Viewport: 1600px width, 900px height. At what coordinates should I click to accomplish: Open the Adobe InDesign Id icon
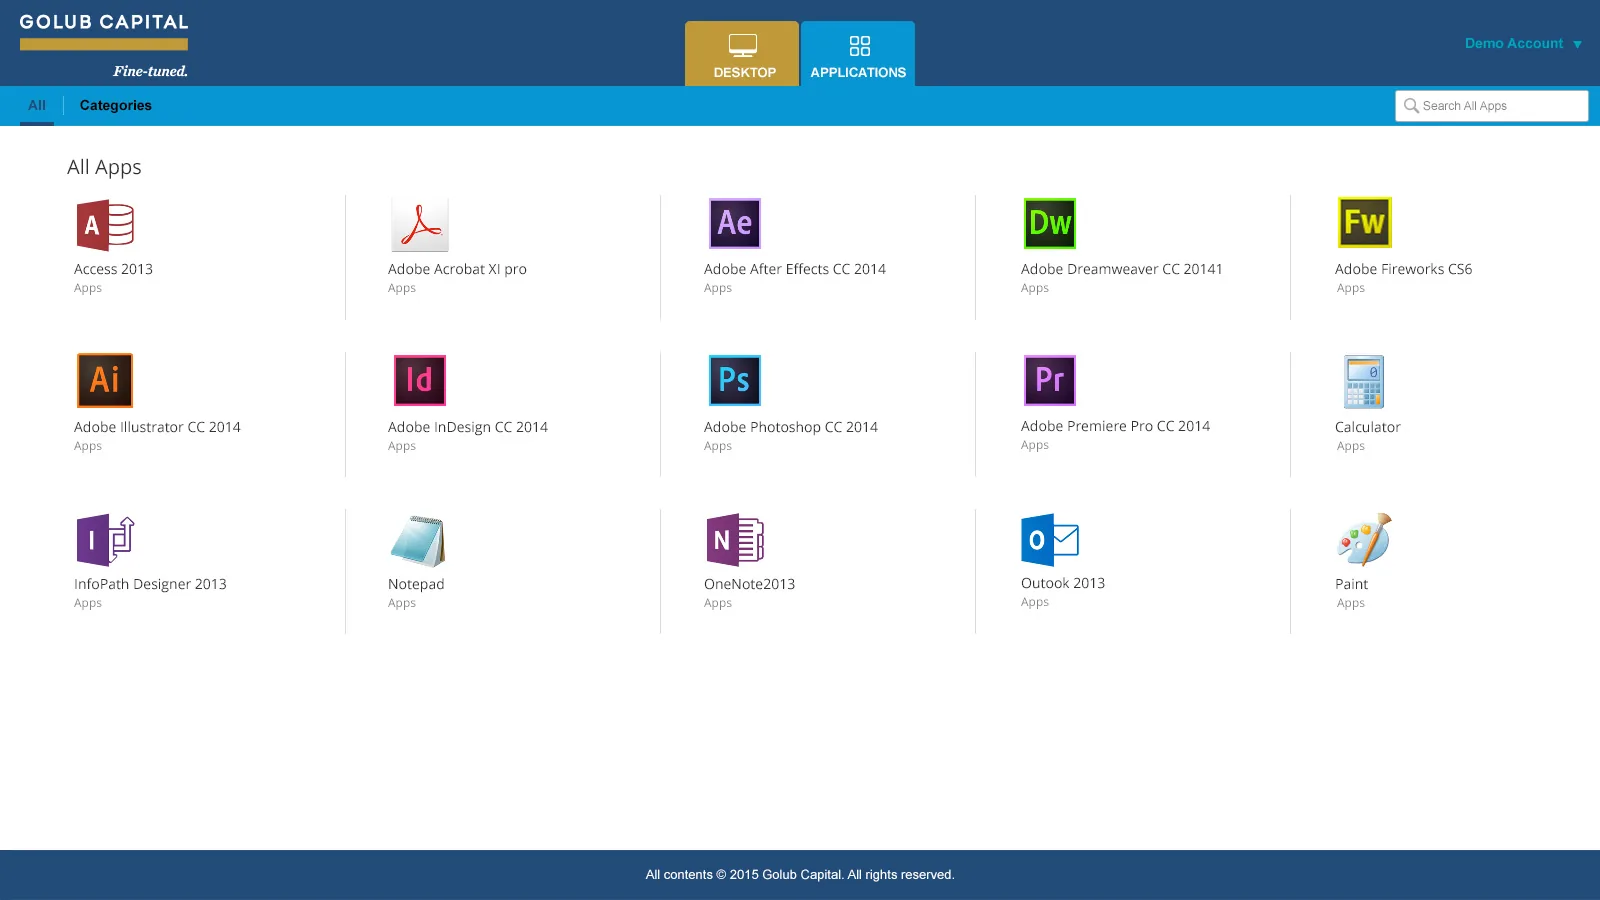click(x=420, y=380)
